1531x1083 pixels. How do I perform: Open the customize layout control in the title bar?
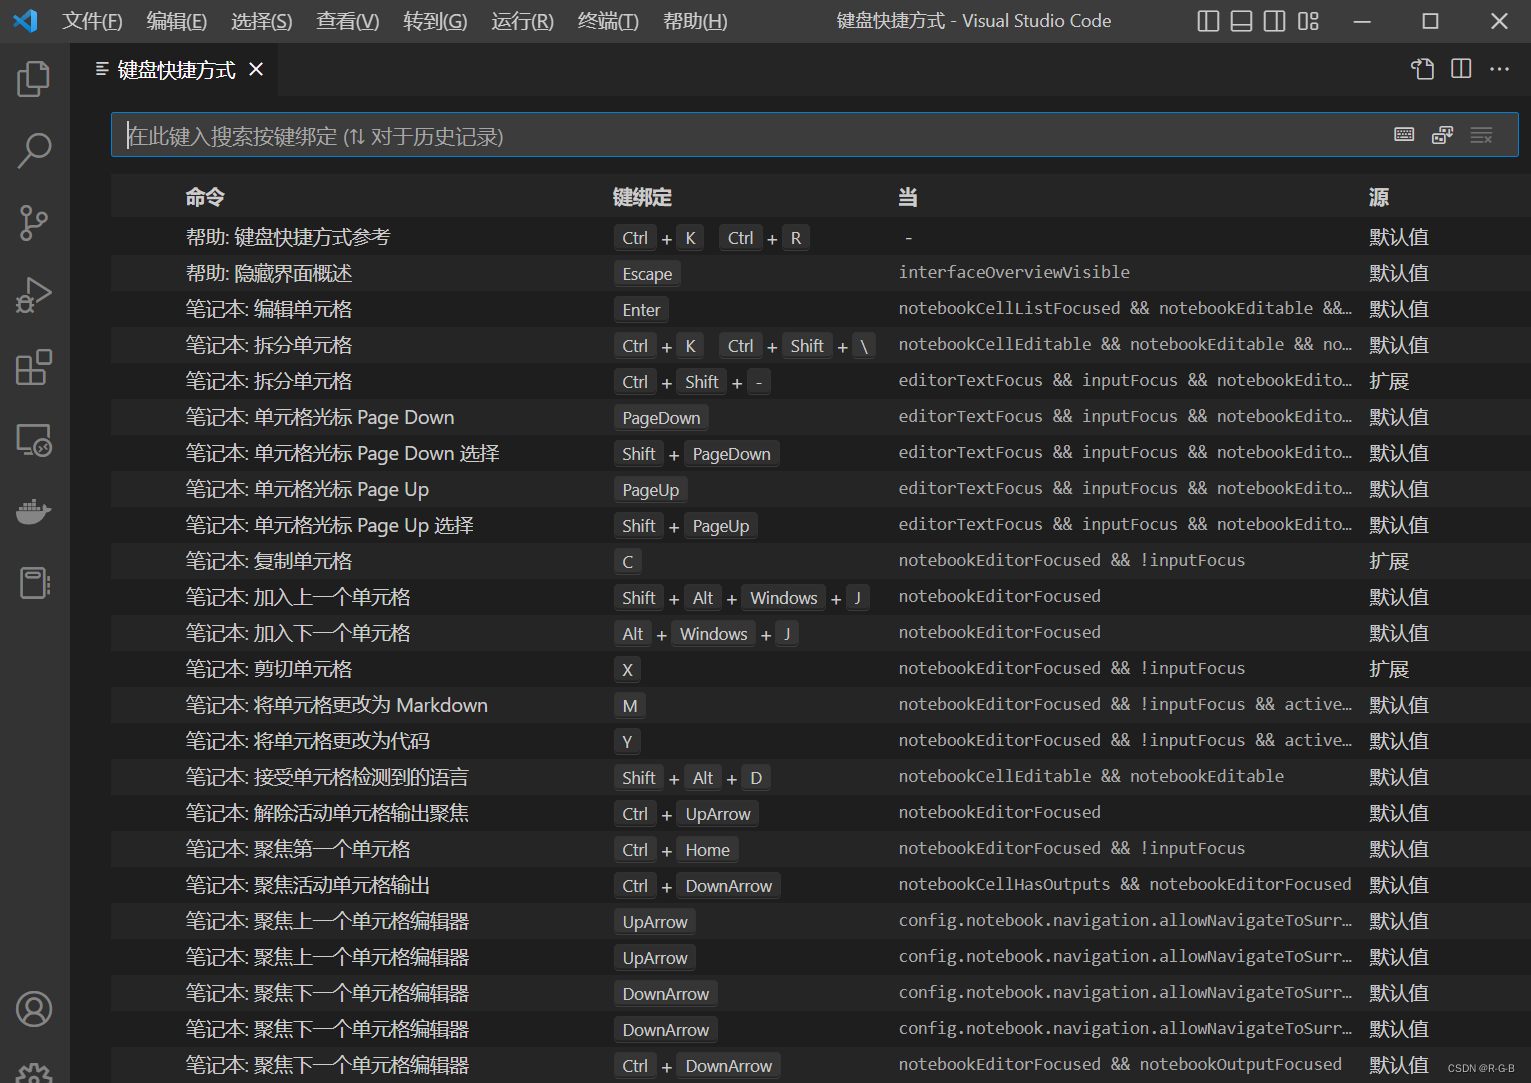coord(1308,20)
